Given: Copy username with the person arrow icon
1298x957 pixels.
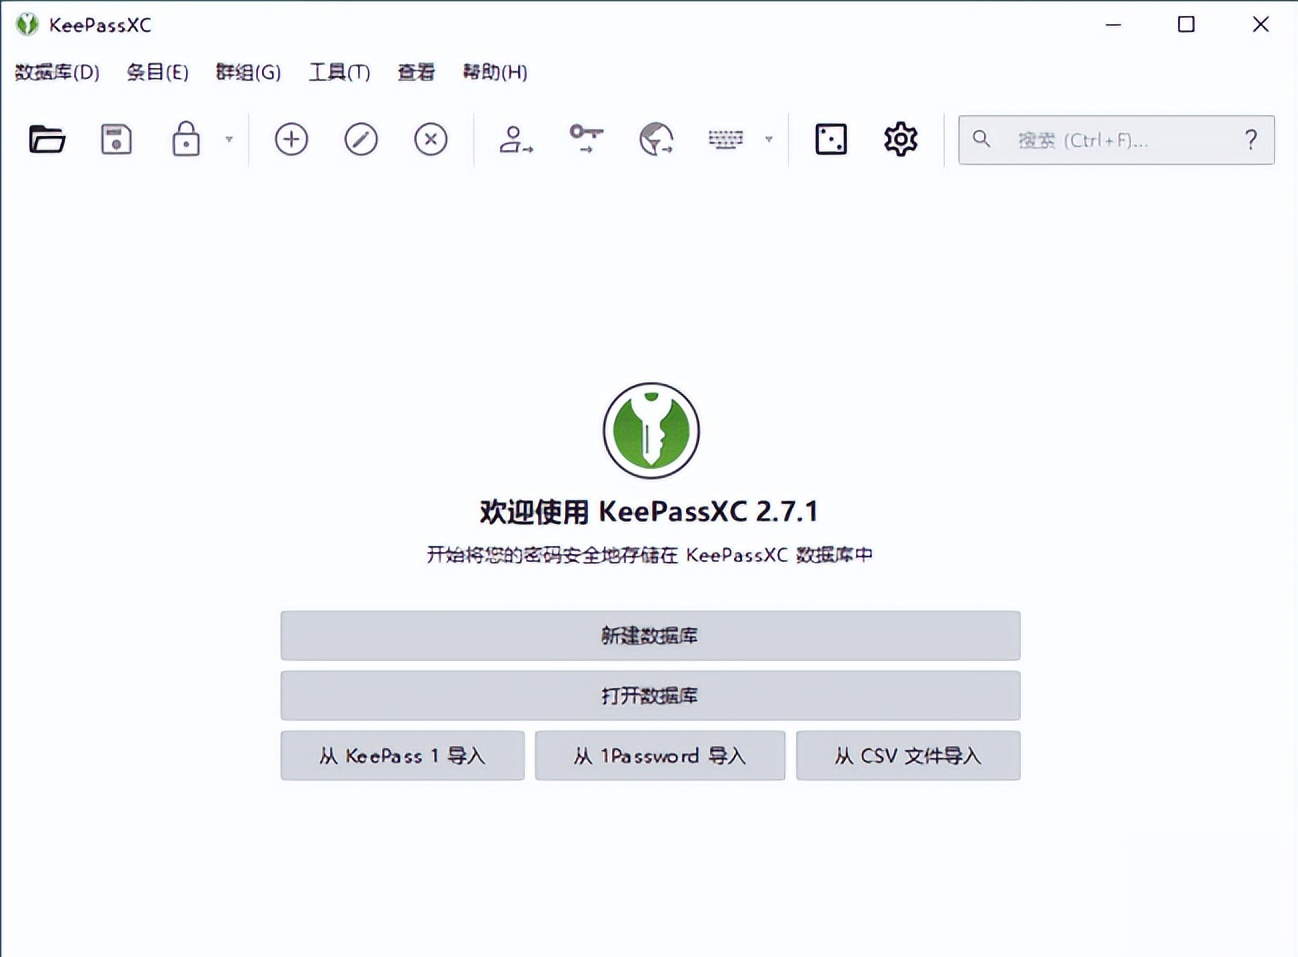Looking at the screenshot, I should [516, 139].
